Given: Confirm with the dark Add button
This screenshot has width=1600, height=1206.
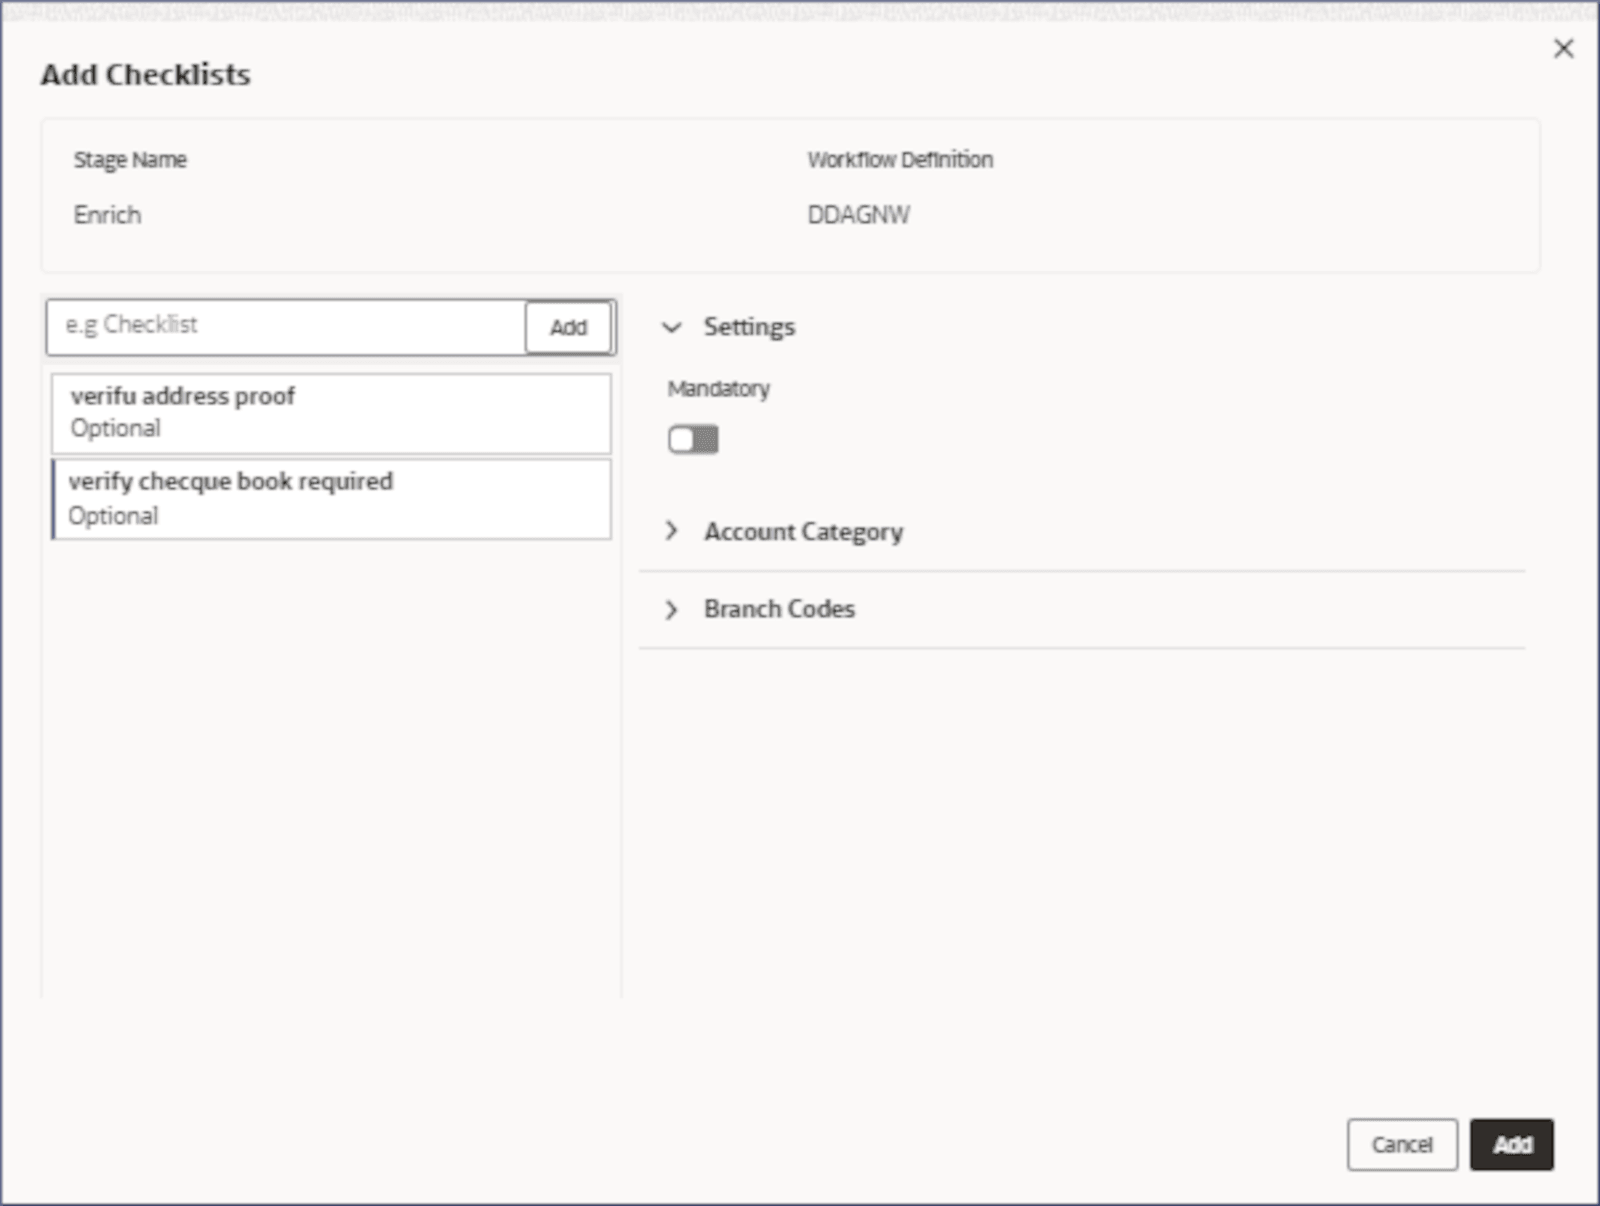Looking at the screenshot, I should coord(1512,1144).
